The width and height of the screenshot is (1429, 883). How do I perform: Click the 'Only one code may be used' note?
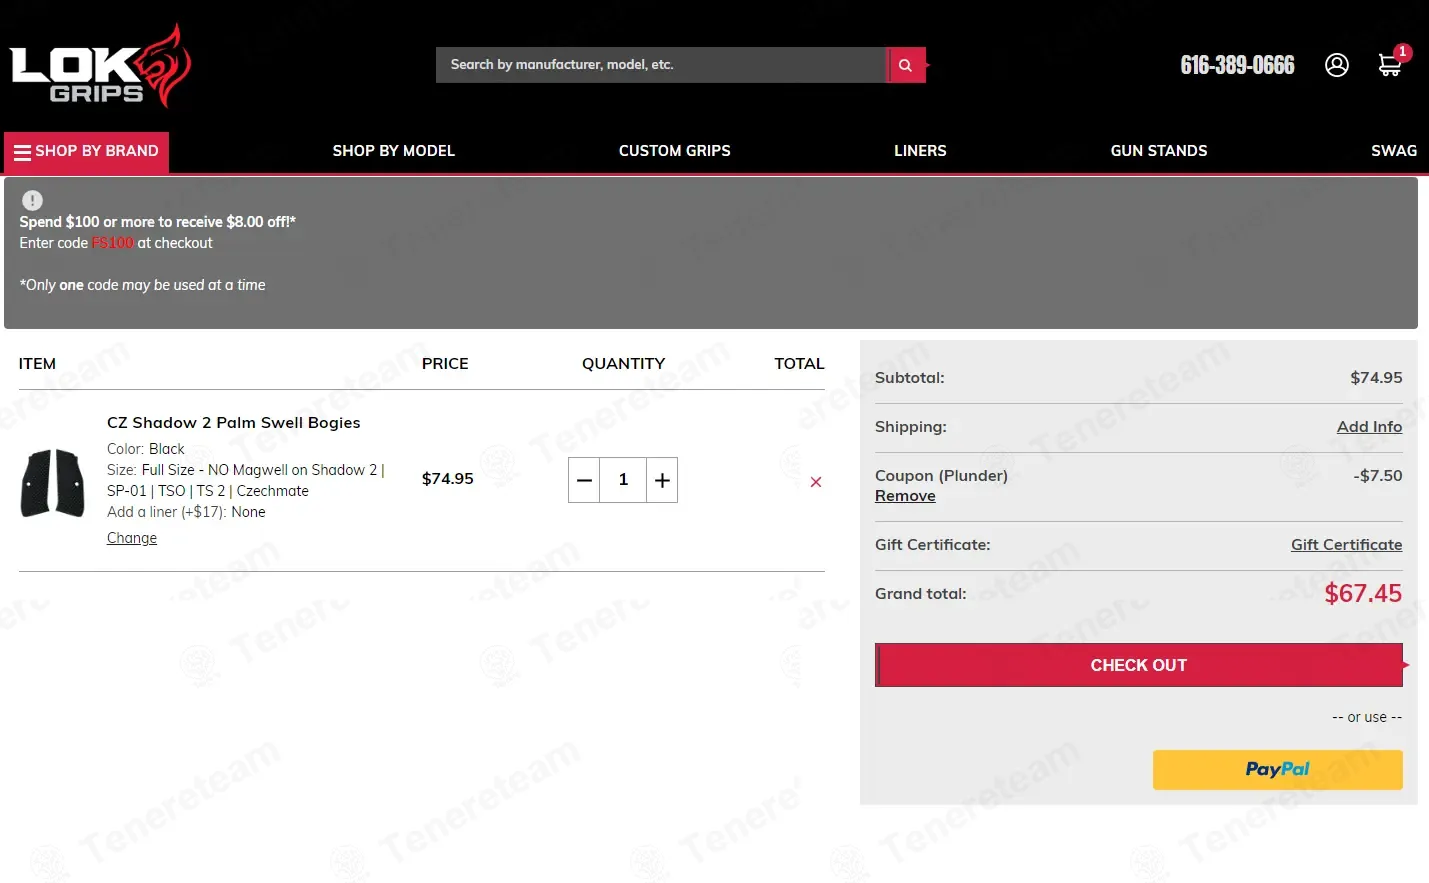pos(143,285)
